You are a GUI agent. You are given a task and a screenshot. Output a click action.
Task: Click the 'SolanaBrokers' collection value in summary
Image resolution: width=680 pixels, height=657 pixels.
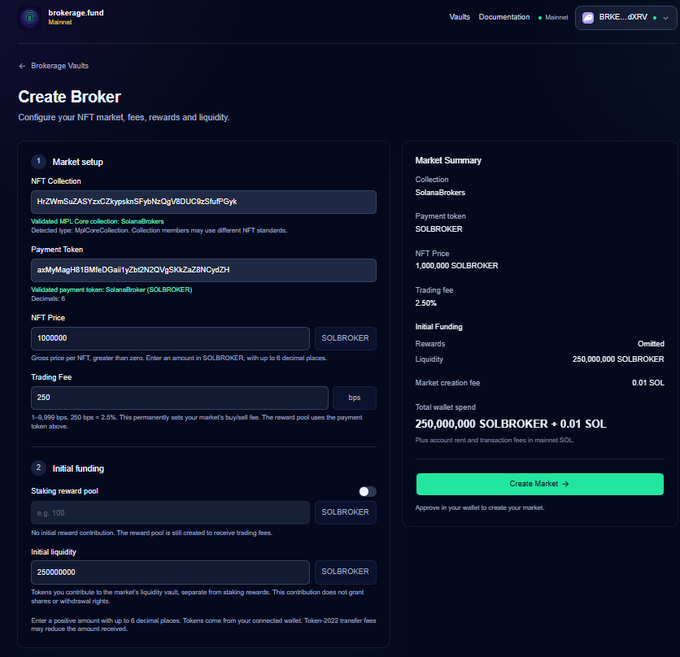tap(440, 193)
